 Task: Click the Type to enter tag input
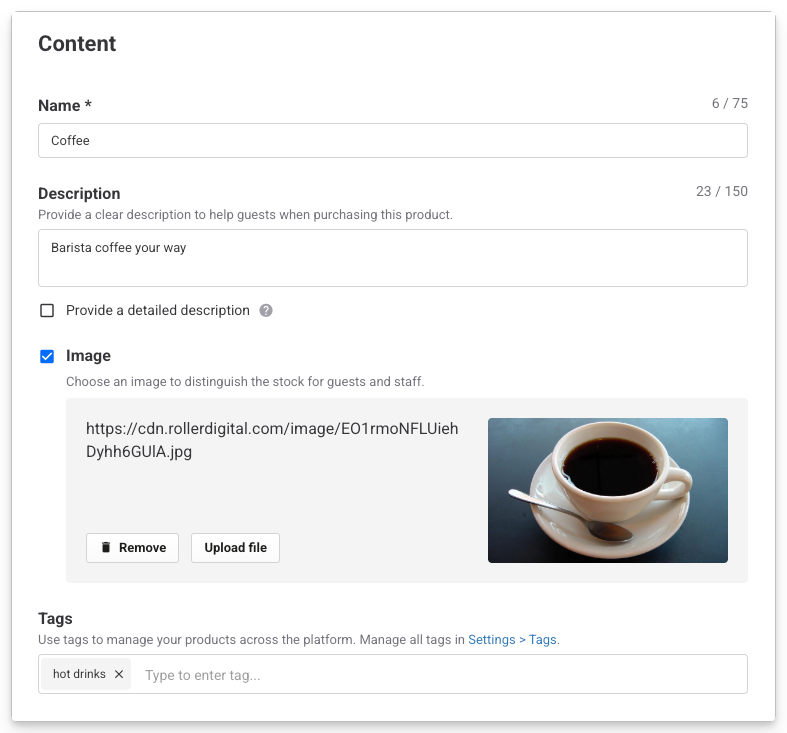click(440, 675)
